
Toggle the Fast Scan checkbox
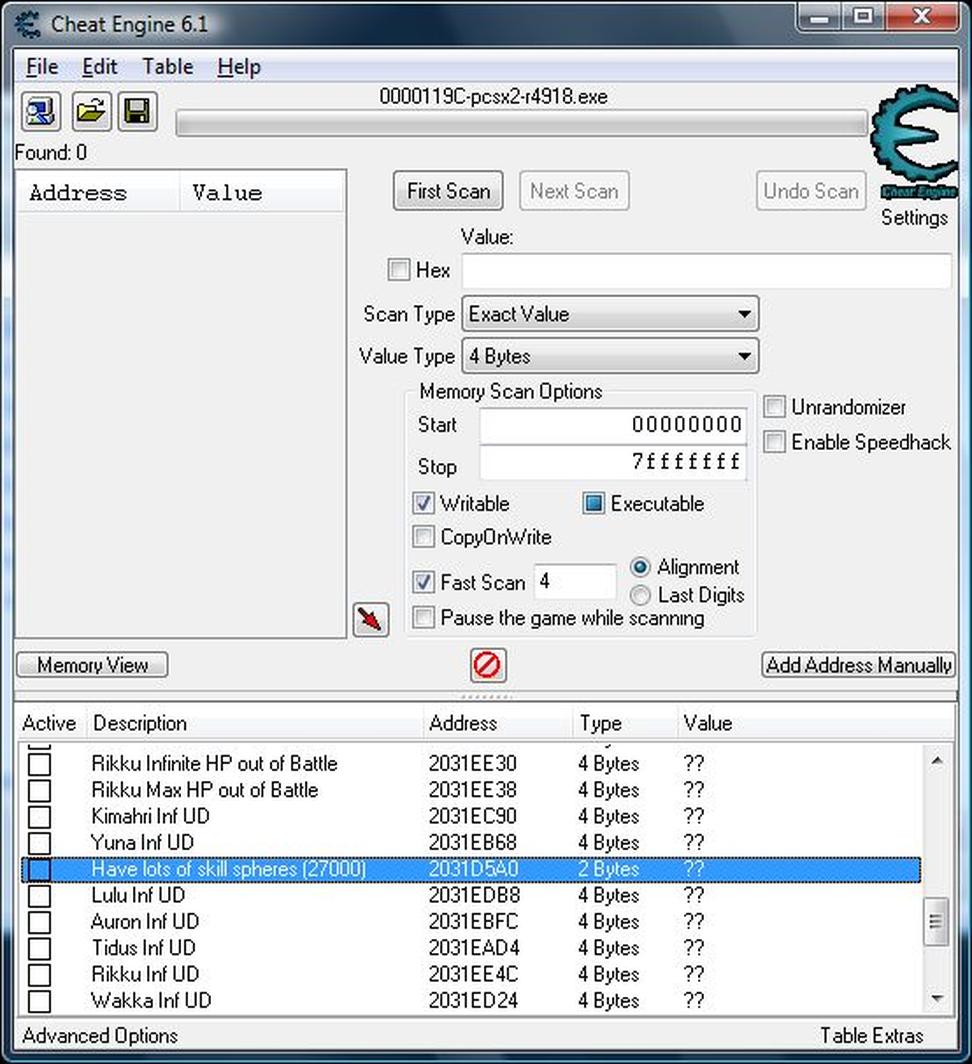(x=424, y=582)
